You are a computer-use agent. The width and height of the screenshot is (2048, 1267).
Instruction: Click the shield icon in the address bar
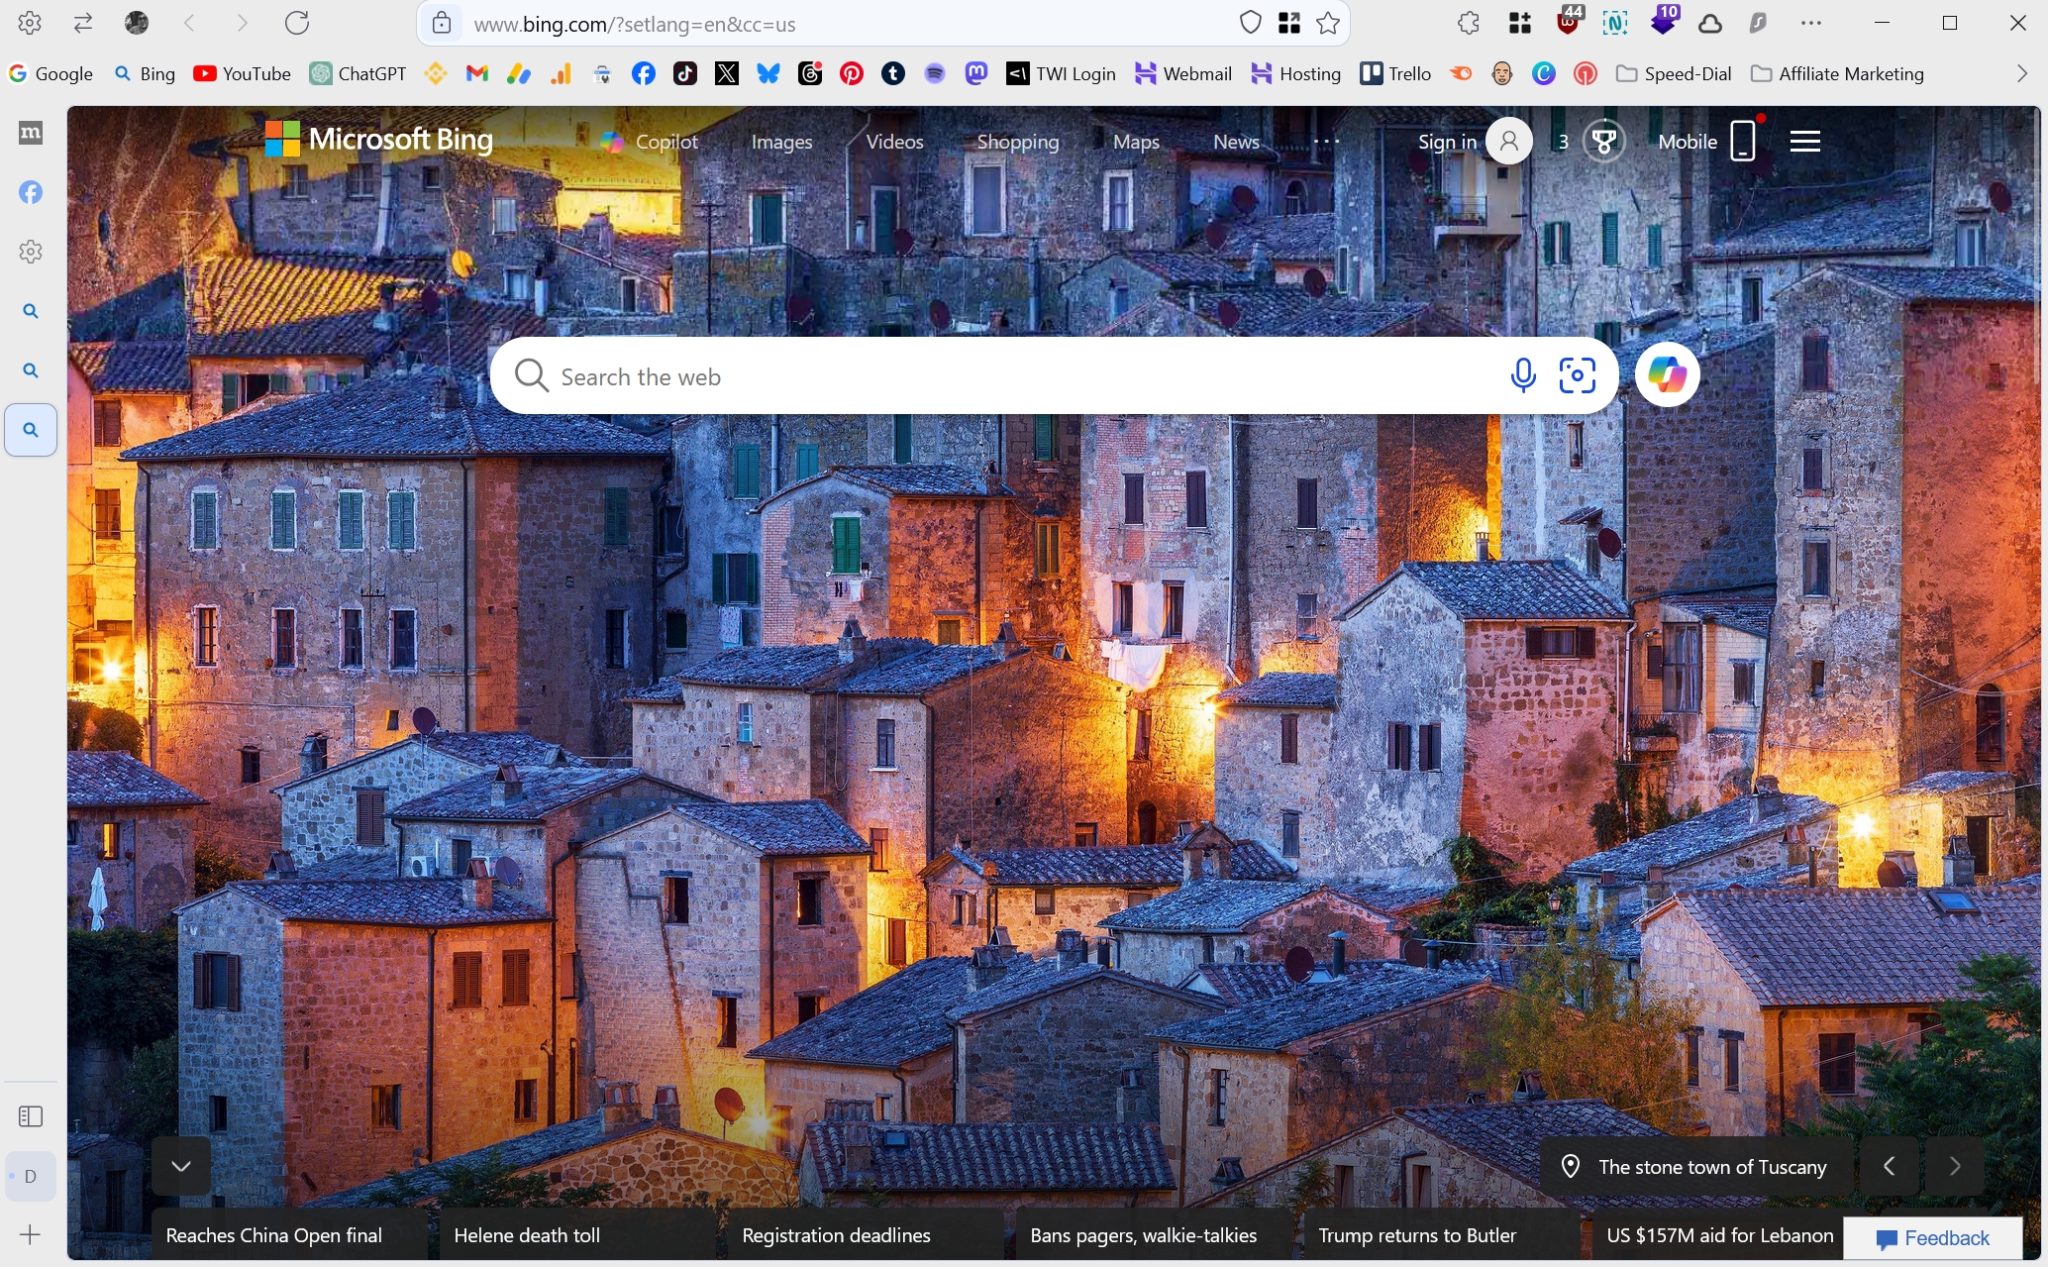tap(1249, 23)
